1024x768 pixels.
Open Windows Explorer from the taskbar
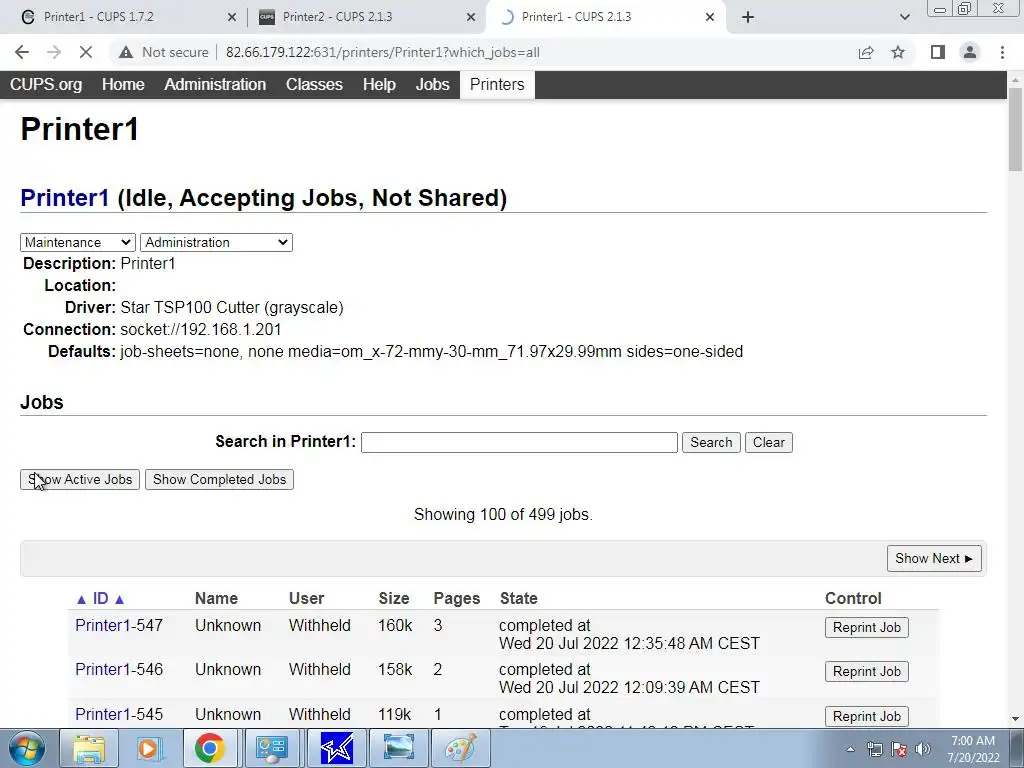[88, 748]
